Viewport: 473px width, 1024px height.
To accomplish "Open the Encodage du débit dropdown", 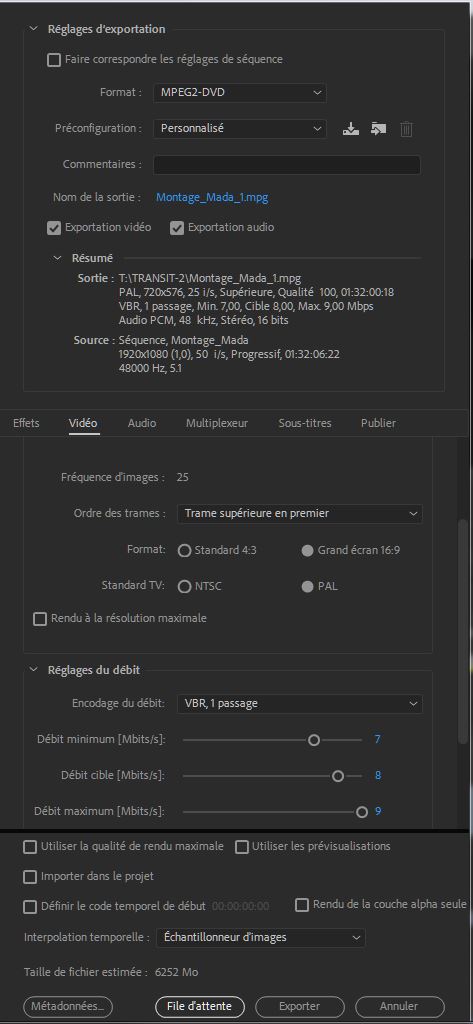I will coord(300,704).
